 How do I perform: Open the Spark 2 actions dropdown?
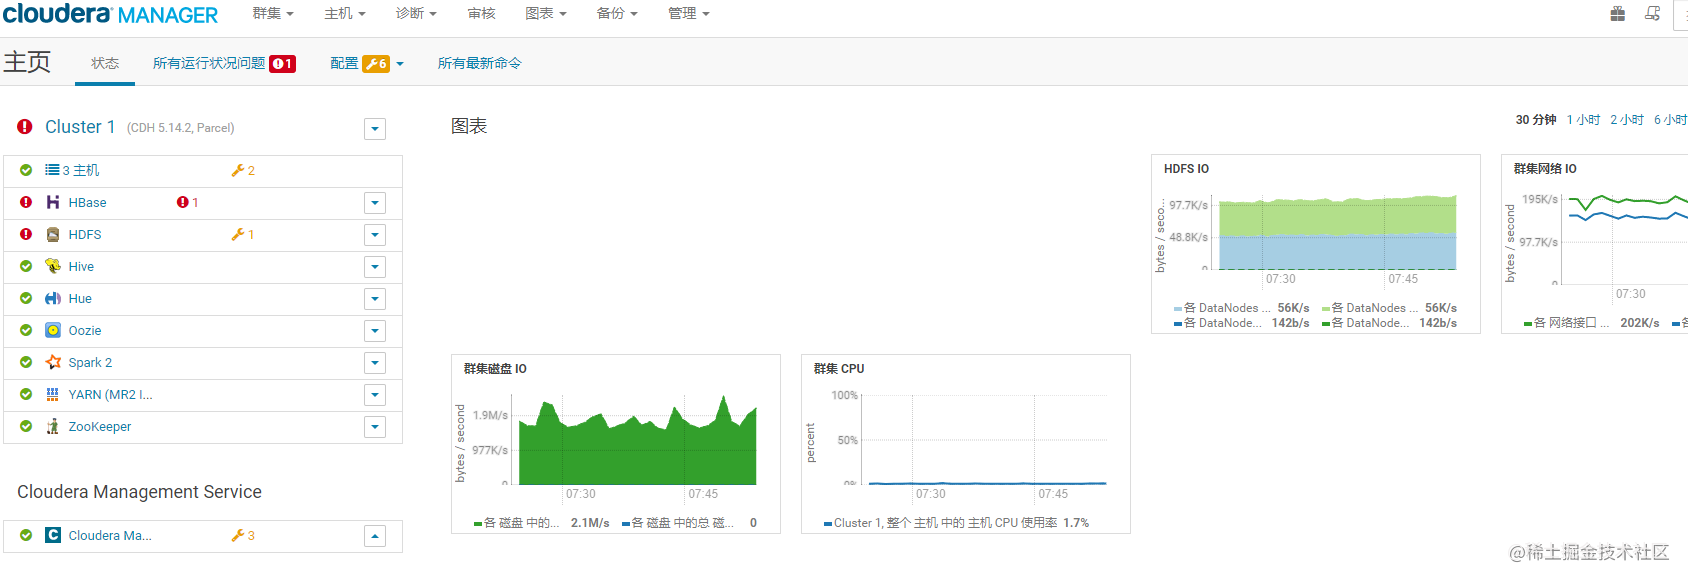click(x=375, y=363)
